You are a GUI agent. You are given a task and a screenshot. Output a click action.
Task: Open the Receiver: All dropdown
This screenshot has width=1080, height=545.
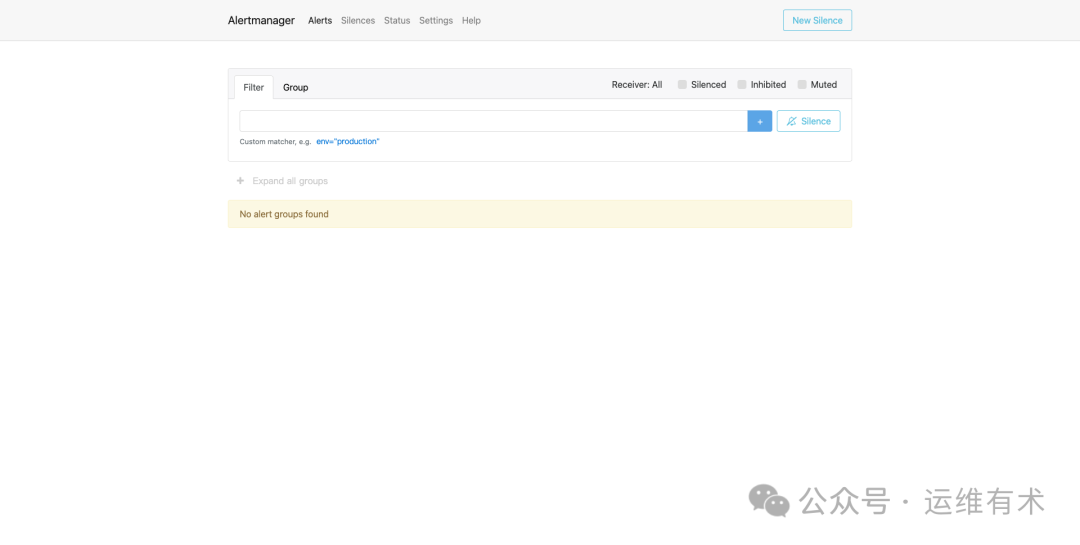tap(636, 85)
